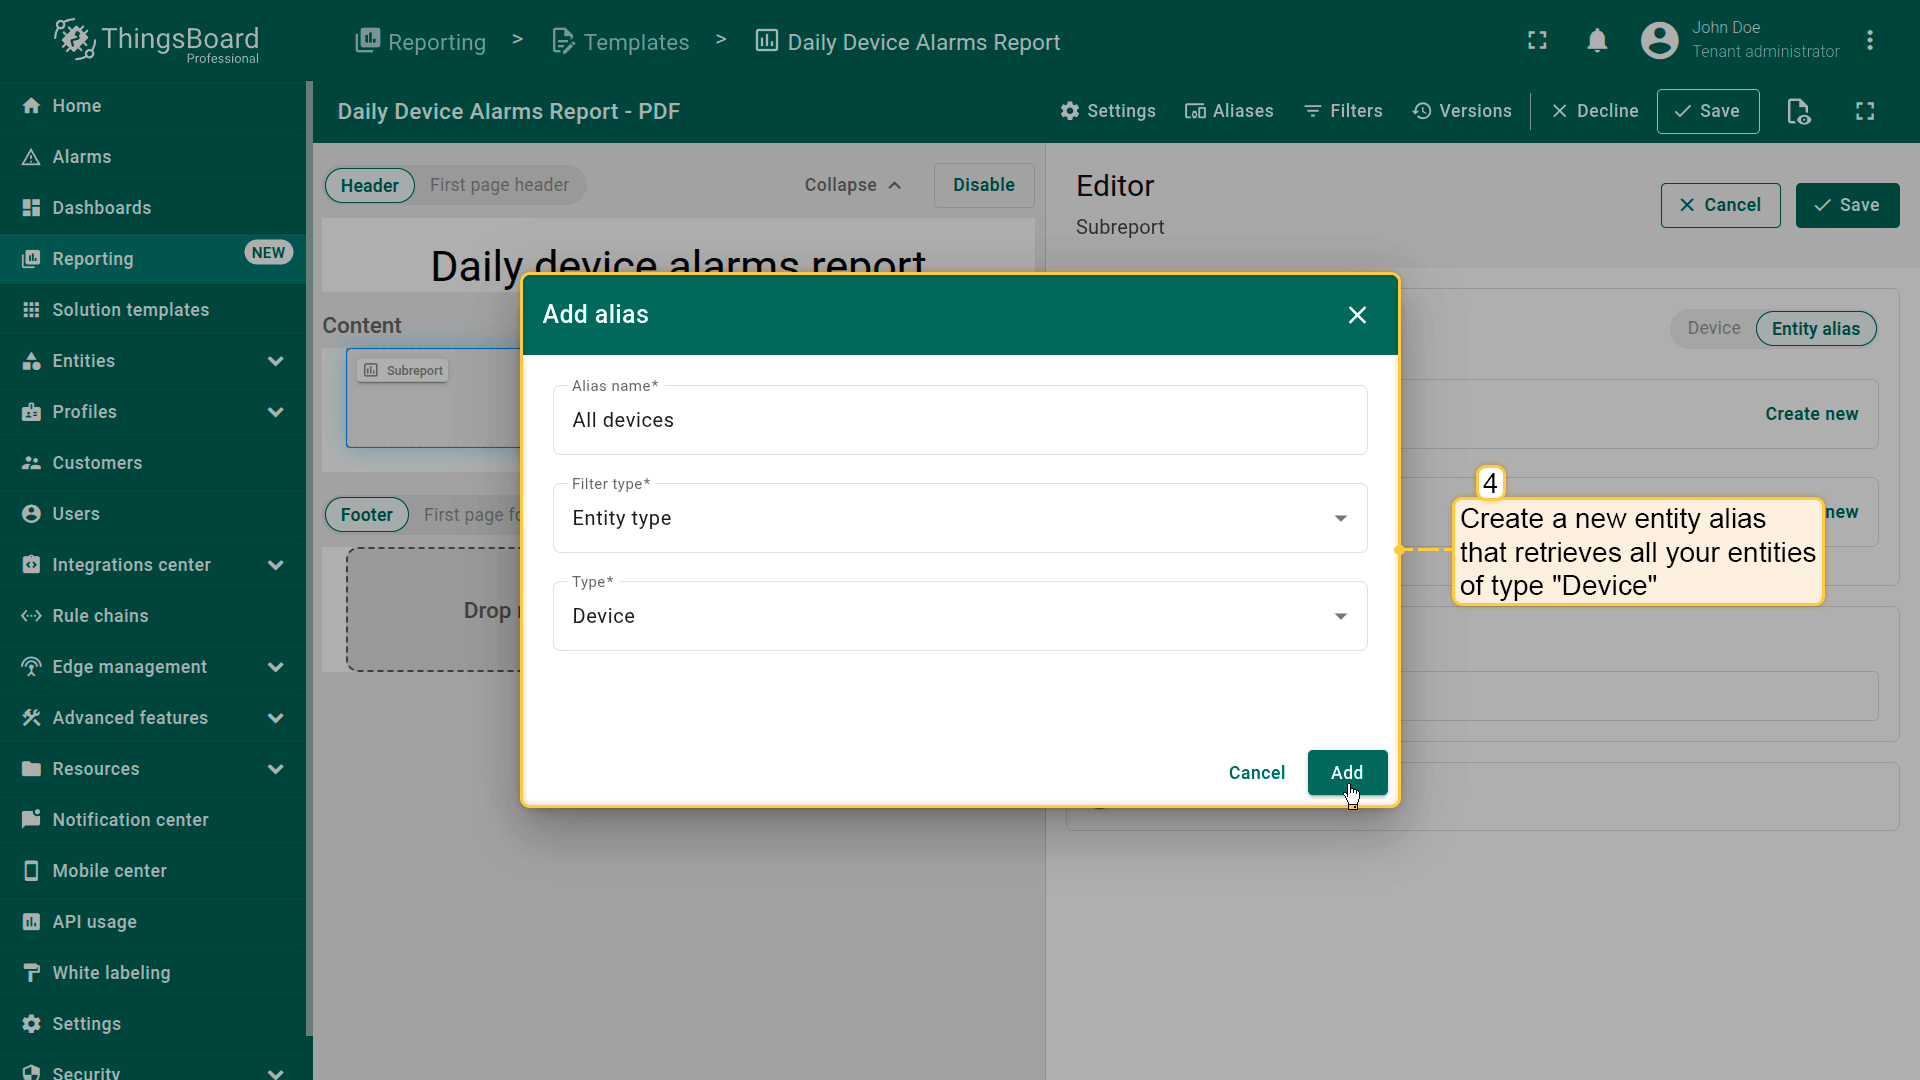
Task: Switch toggle to Entity alias
Action: click(1815, 329)
